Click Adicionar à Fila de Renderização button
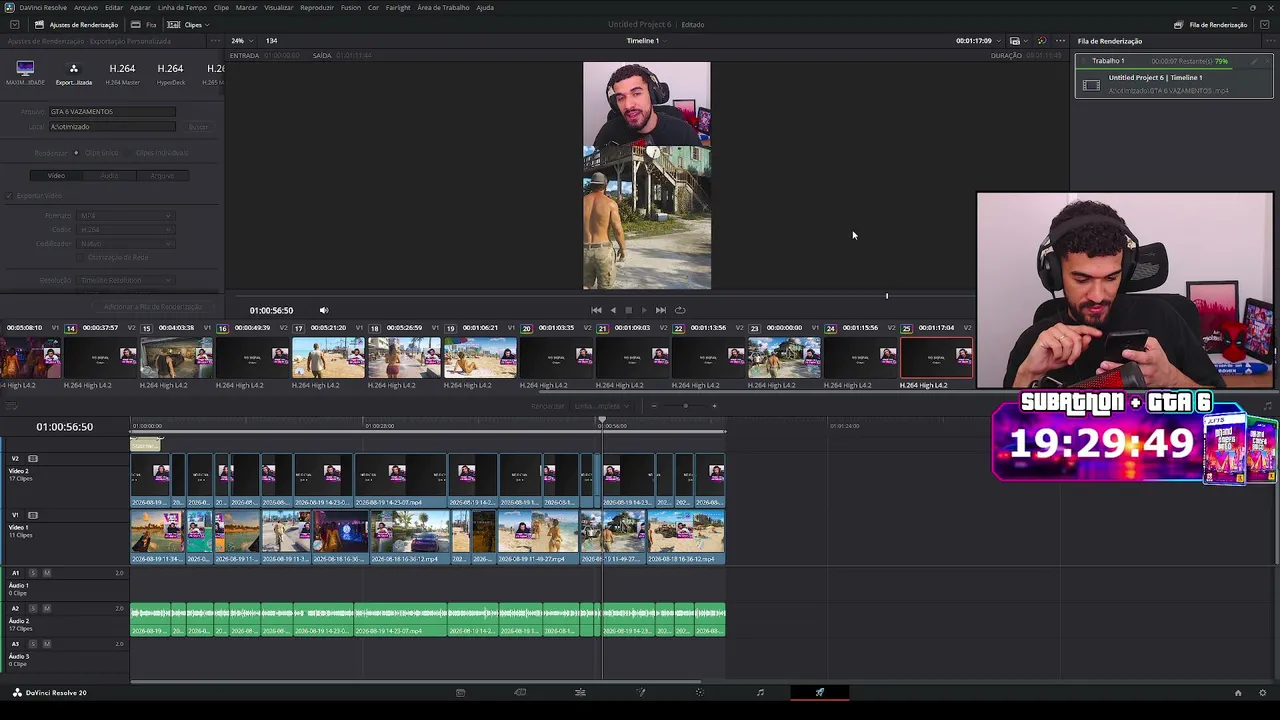The image size is (1280, 720). (153, 307)
